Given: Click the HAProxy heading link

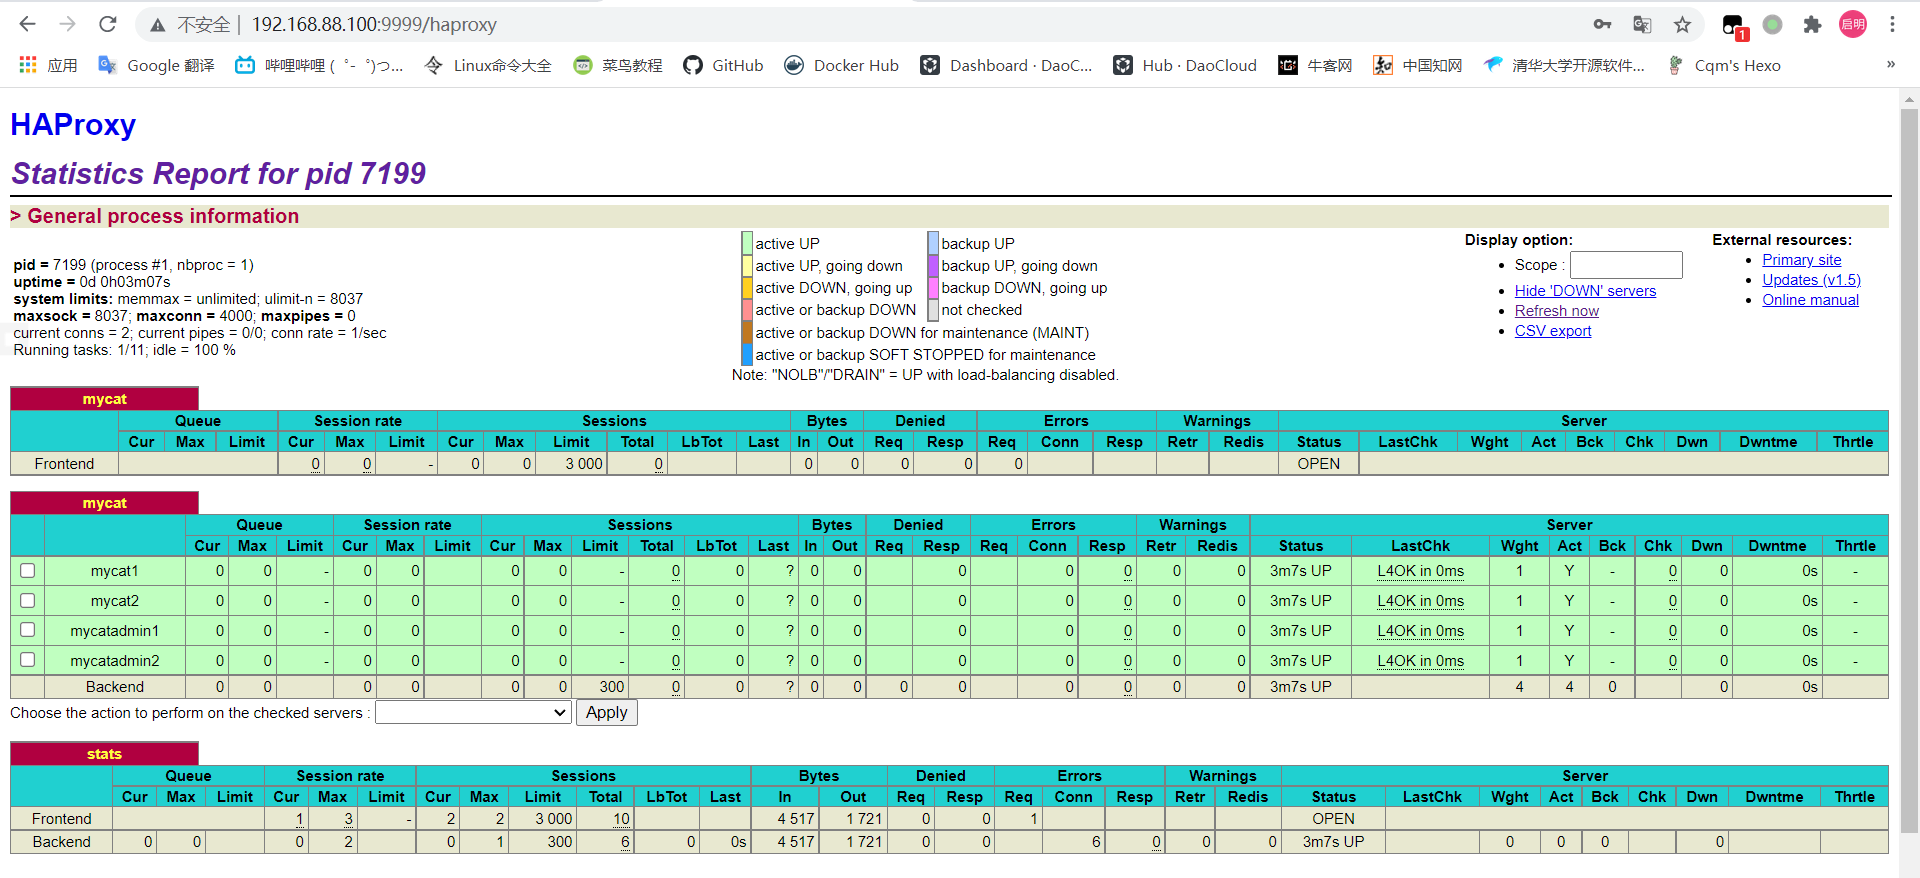Looking at the screenshot, I should 73,125.
